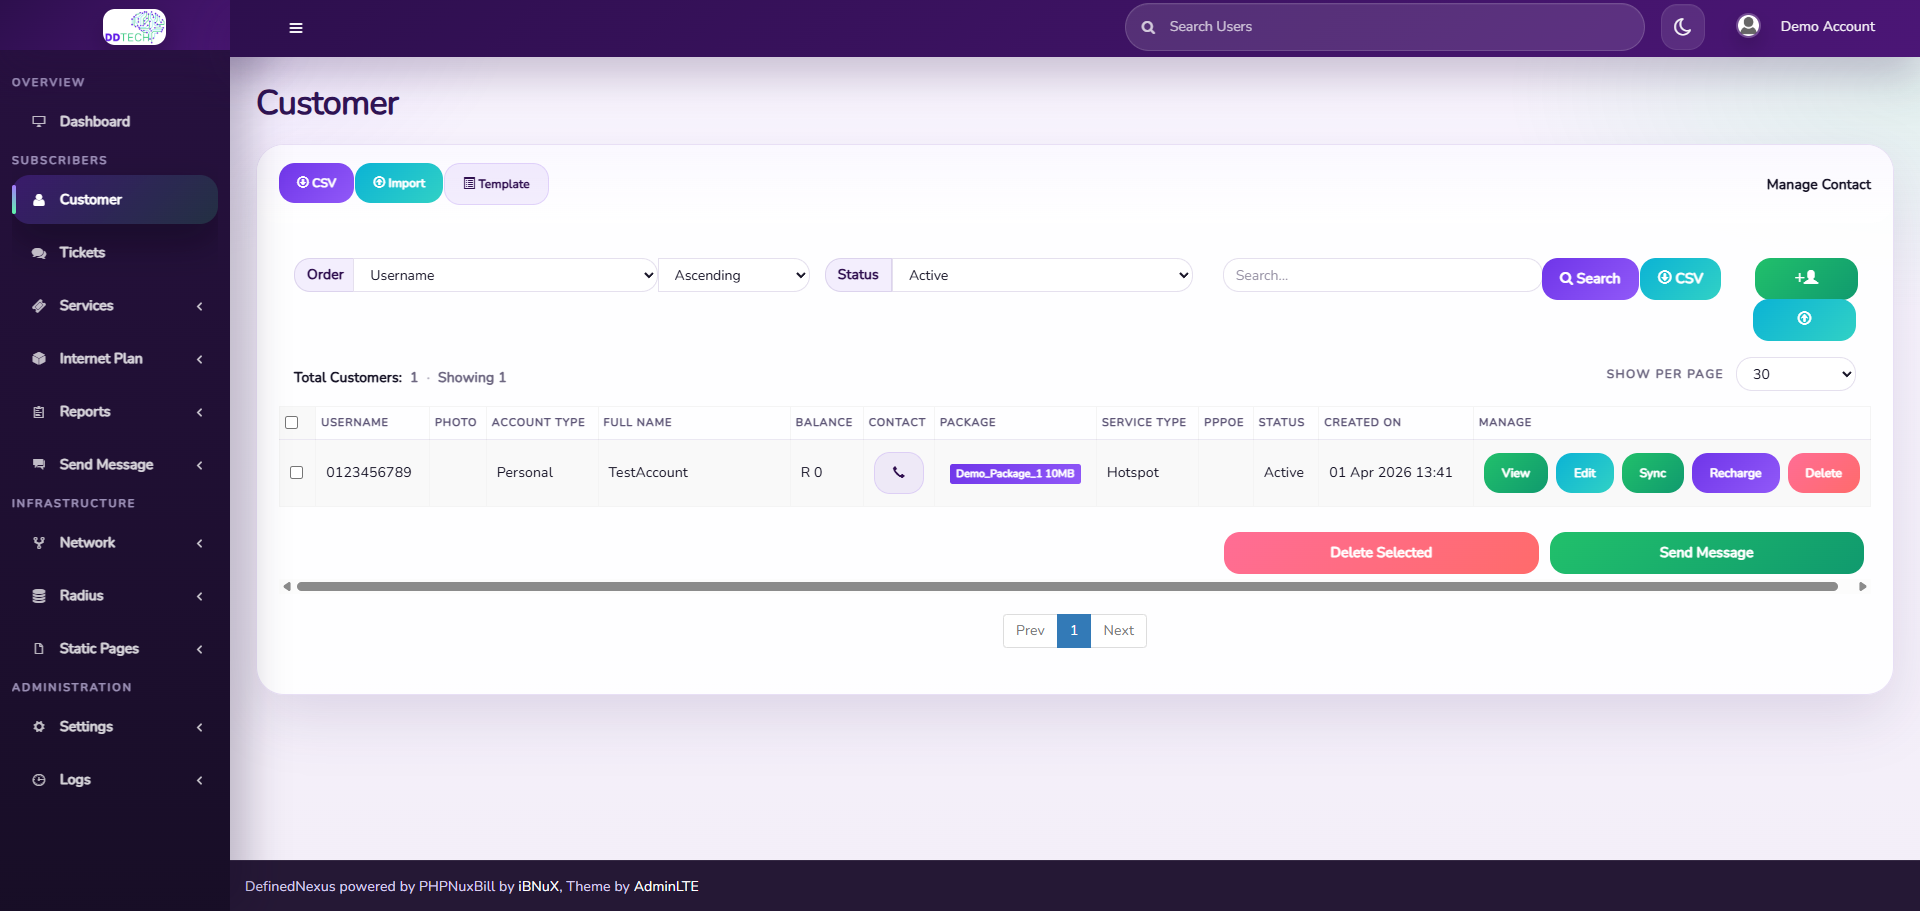
Task: Tick the checkbox for user 0123456789
Action: click(x=296, y=472)
